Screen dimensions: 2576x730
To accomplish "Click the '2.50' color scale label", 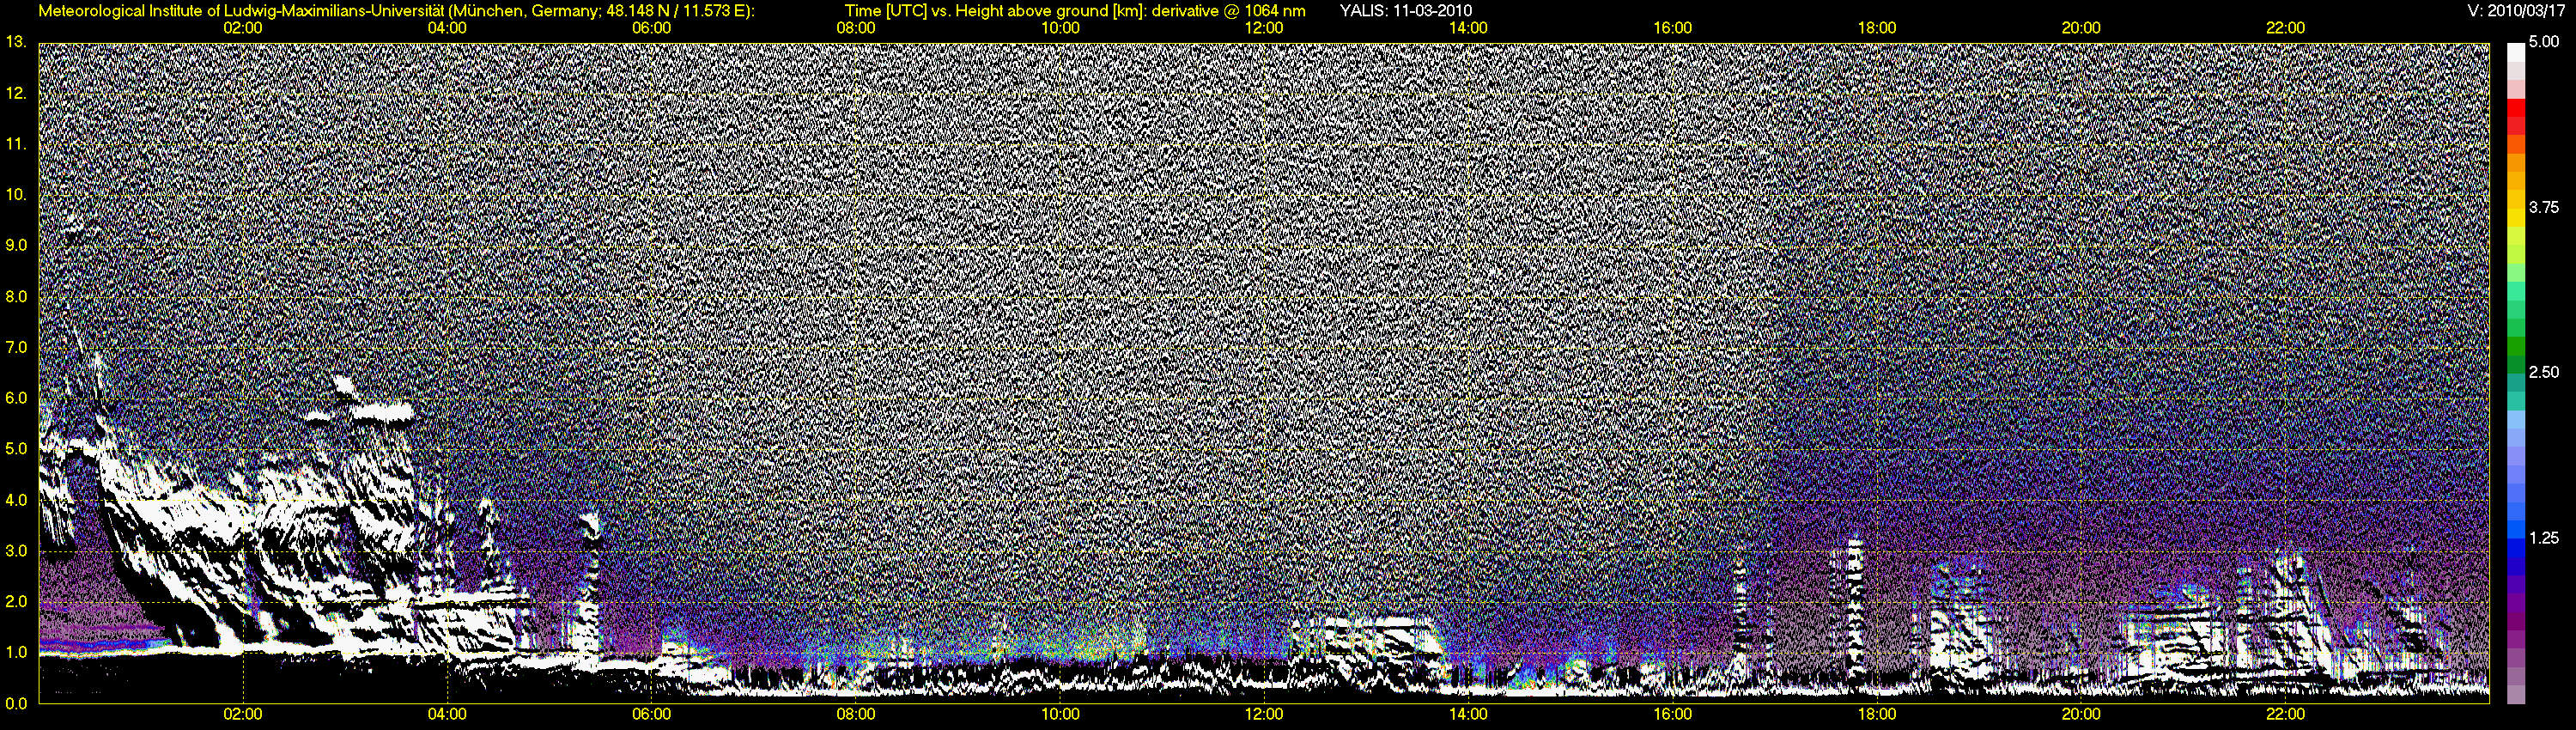I will pos(2543,372).
